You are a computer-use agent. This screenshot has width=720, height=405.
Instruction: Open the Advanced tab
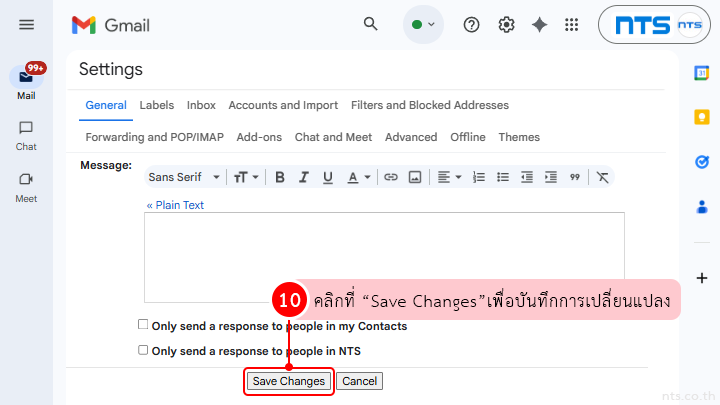click(x=411, y=137)
